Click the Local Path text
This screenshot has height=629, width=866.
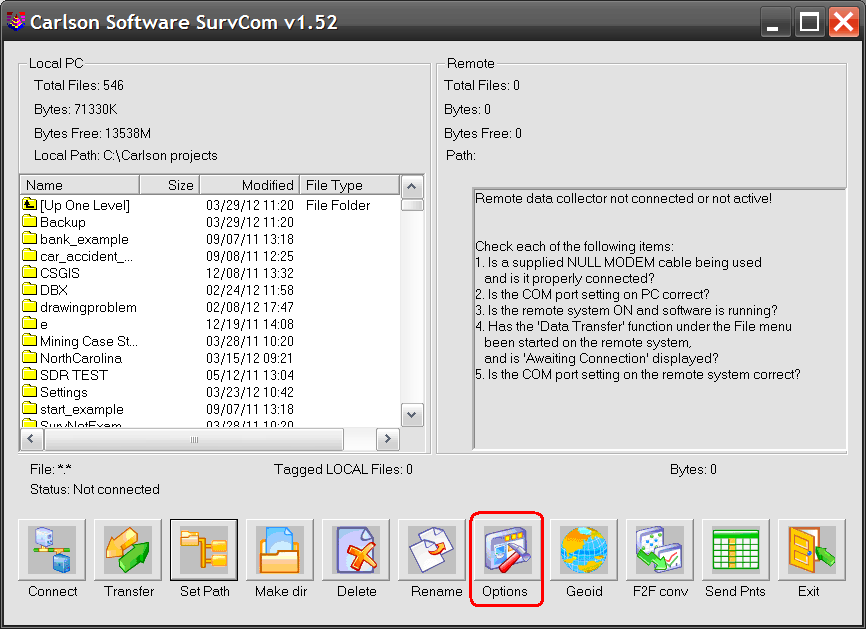tap(126, 156)
